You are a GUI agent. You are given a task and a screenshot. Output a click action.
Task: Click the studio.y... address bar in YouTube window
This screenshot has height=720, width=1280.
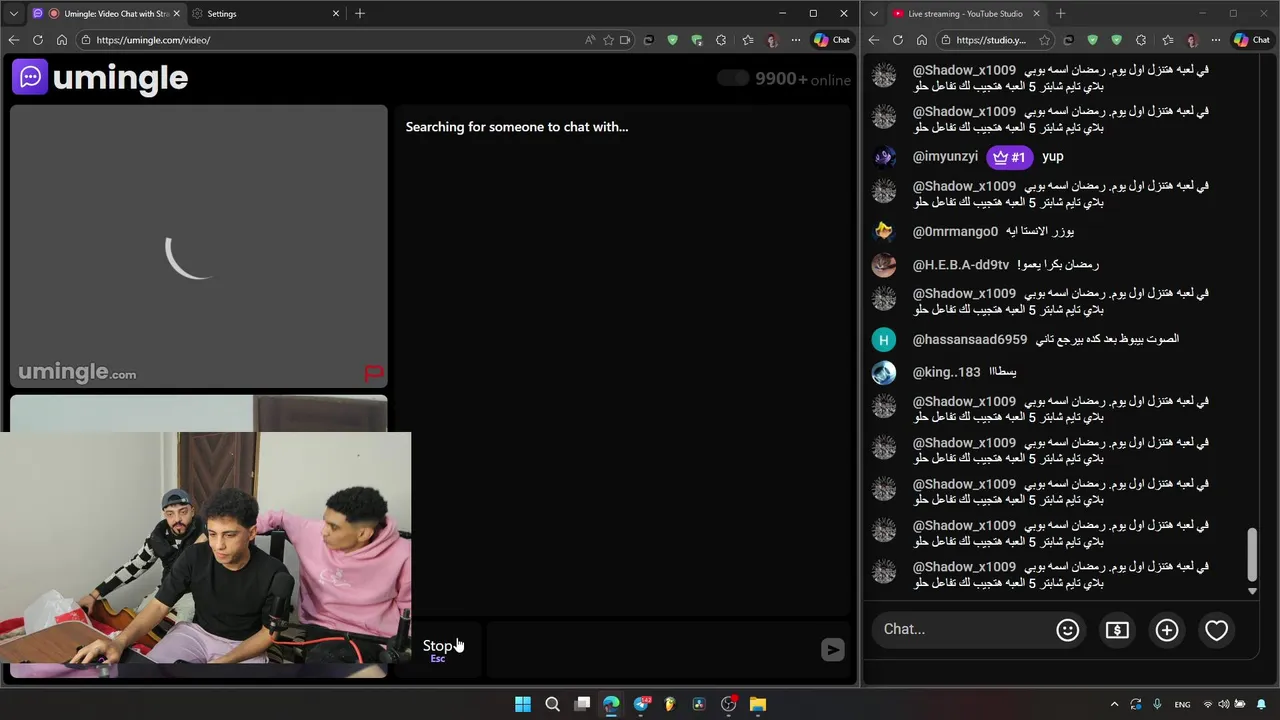click(x=990, y=40)
